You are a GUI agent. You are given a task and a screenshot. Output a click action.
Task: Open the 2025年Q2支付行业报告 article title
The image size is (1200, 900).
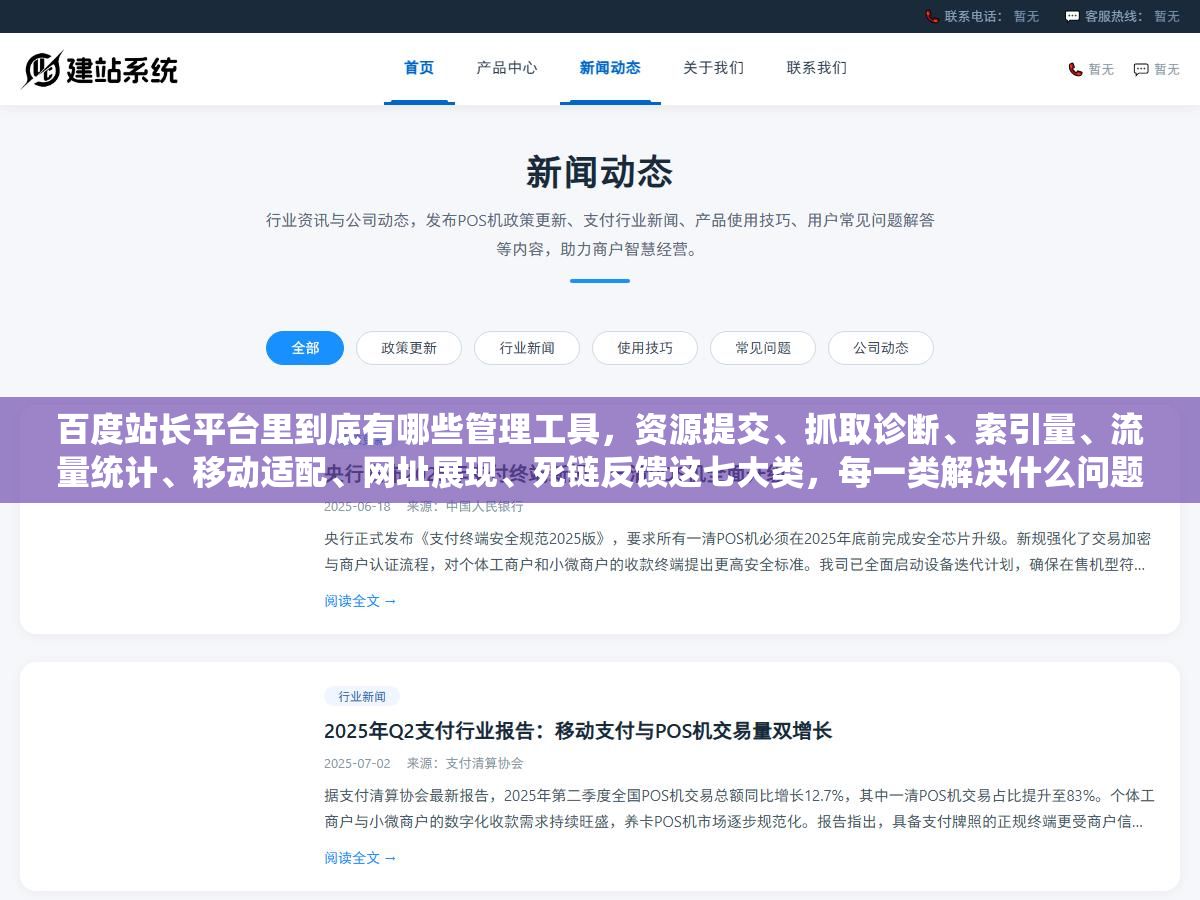(x=578, y=731)
